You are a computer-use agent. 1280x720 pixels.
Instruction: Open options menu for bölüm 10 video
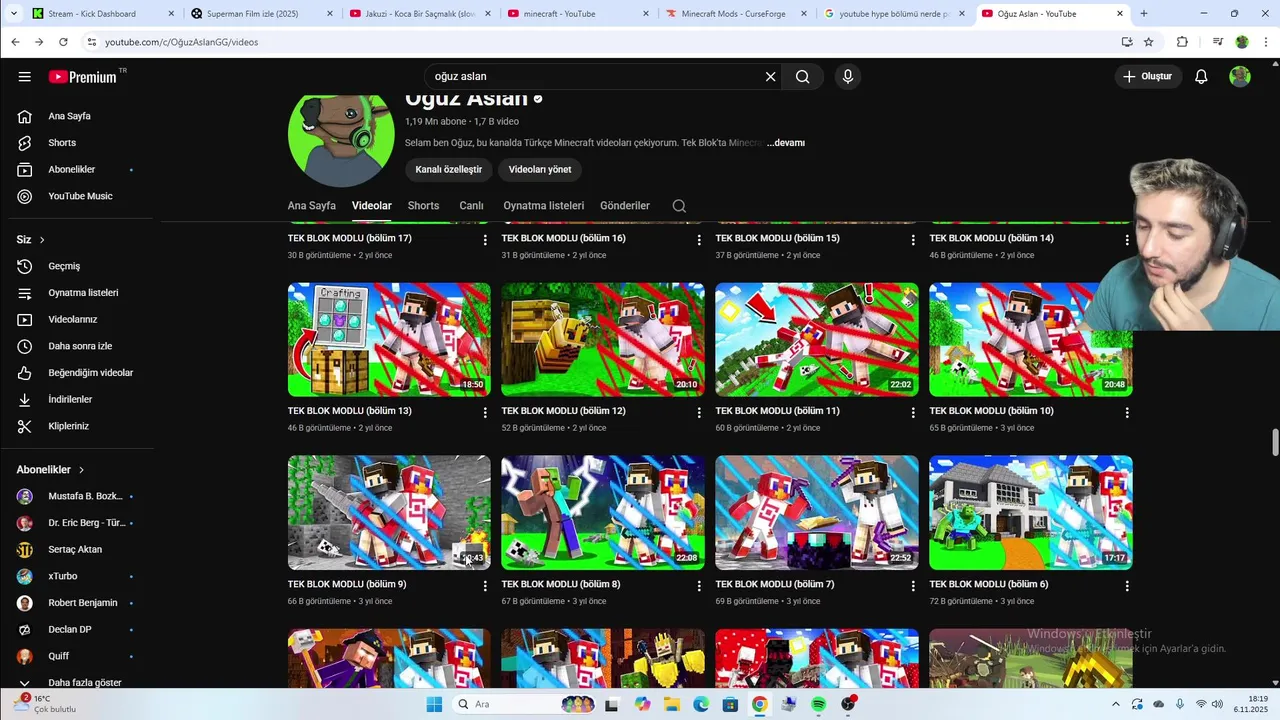pos(1127,413)
